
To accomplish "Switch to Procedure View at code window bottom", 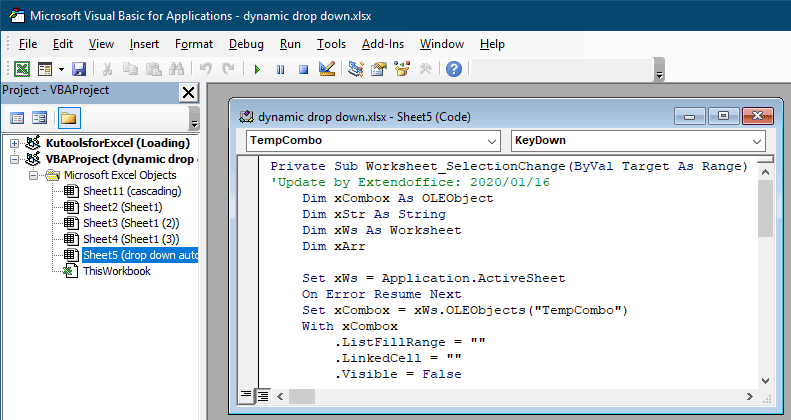I will coord(246,395).
